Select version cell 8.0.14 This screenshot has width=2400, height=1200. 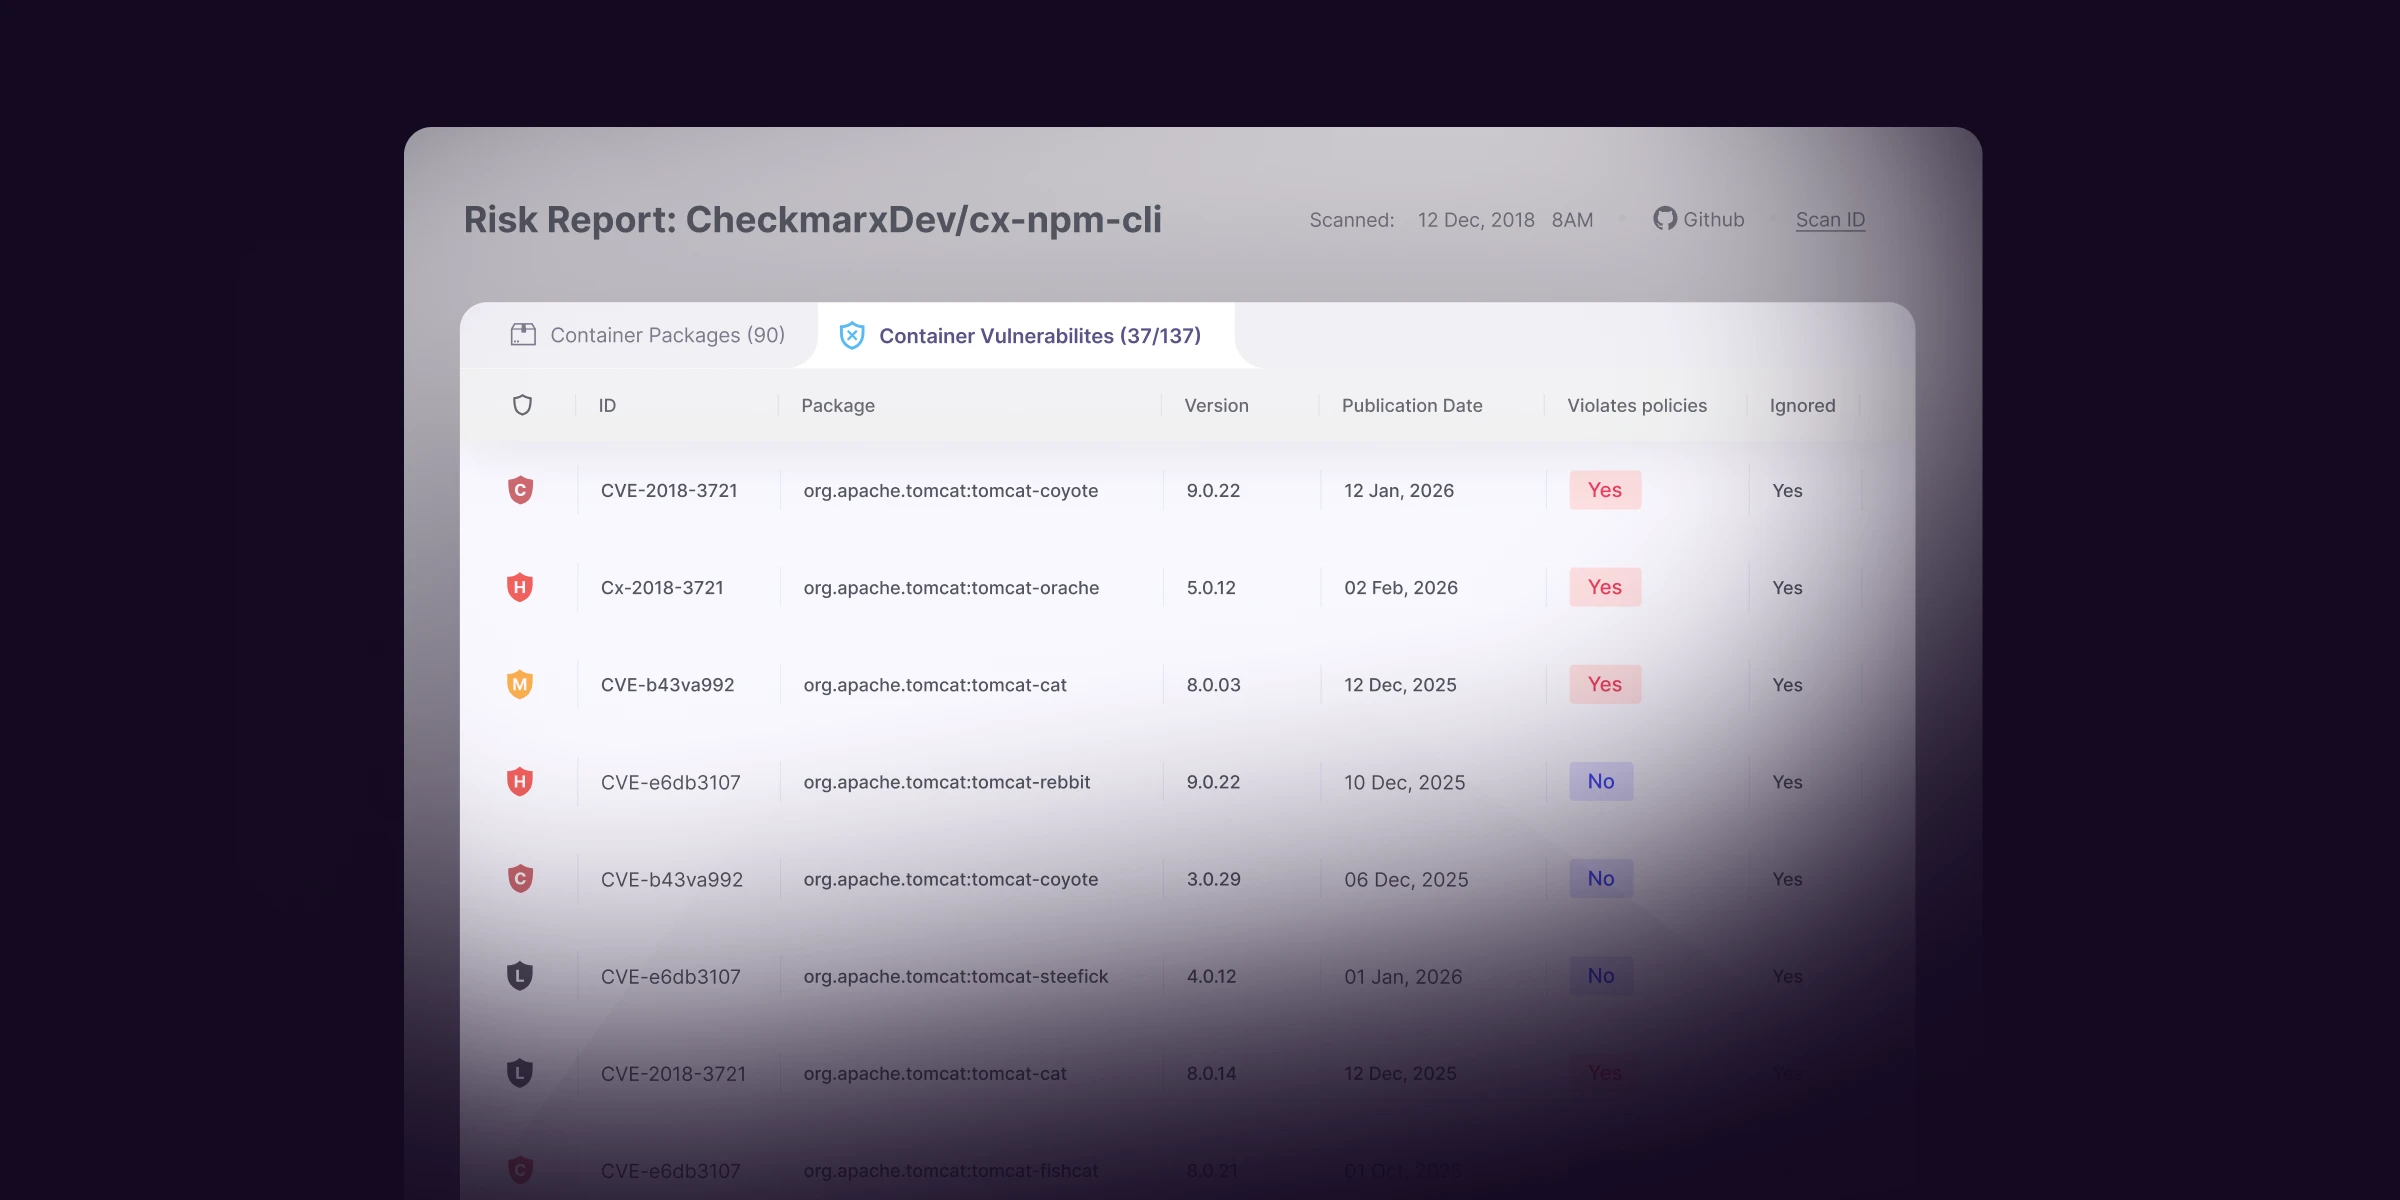point(1211,1073)
